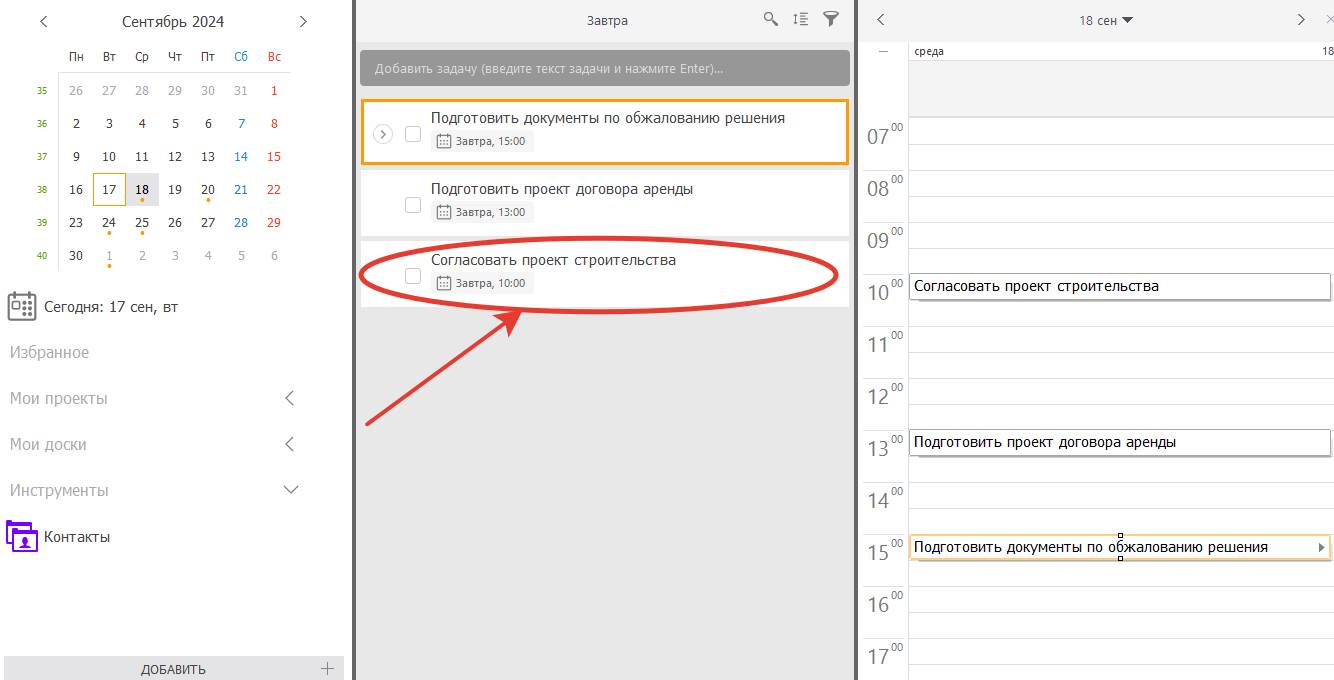Viewport: 1334px width, 680px height.
Task: Expand the Мои доски section
Action: pyautogui.click(x=290, y=444)
